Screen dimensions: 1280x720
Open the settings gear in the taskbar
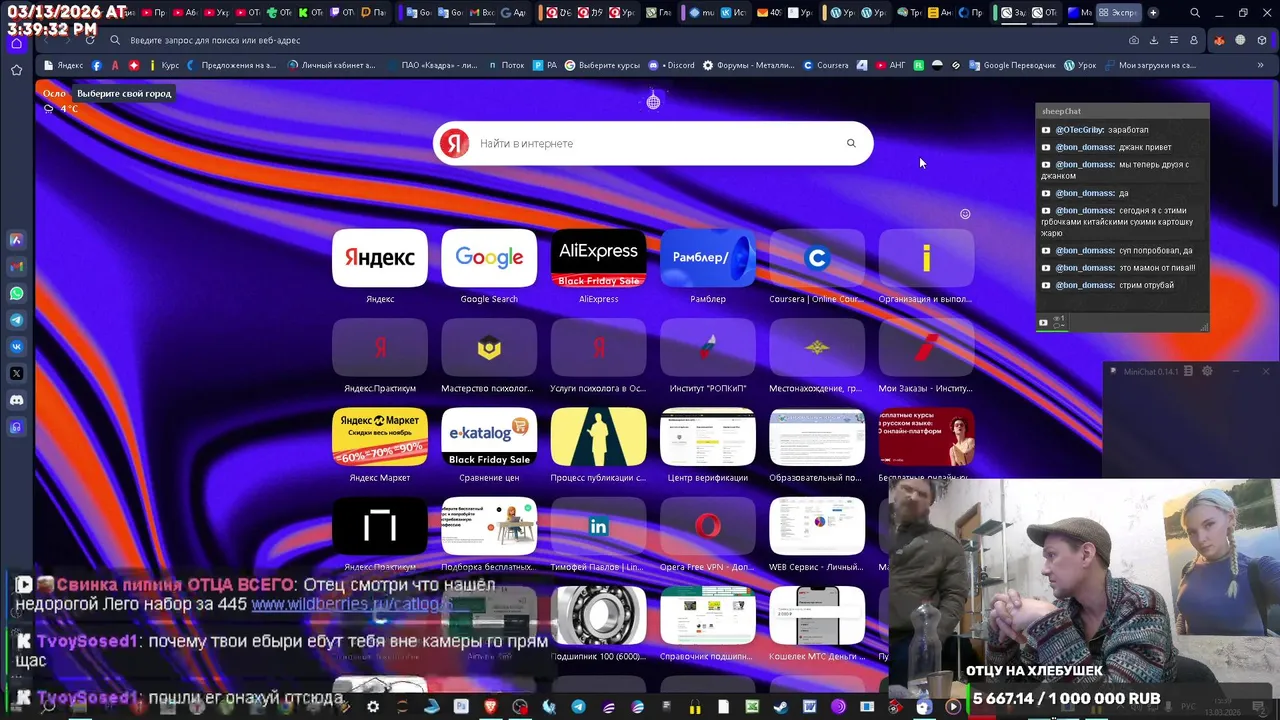[373, 707]
